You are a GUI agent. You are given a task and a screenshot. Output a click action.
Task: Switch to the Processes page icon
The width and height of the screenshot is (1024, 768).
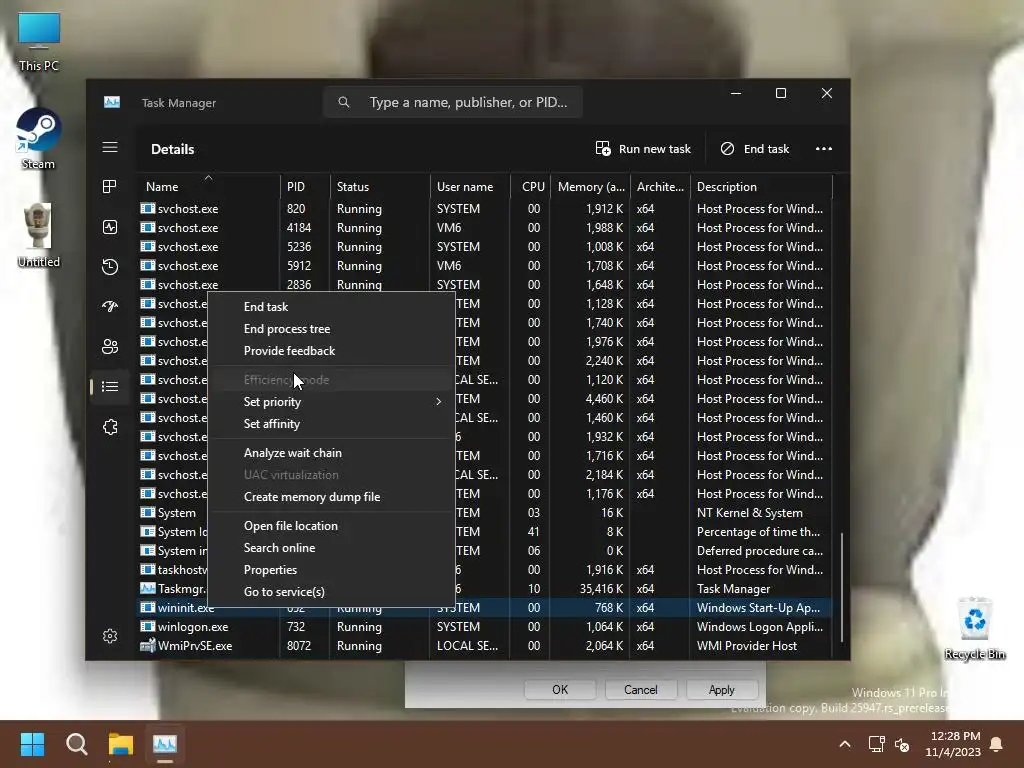110,187
